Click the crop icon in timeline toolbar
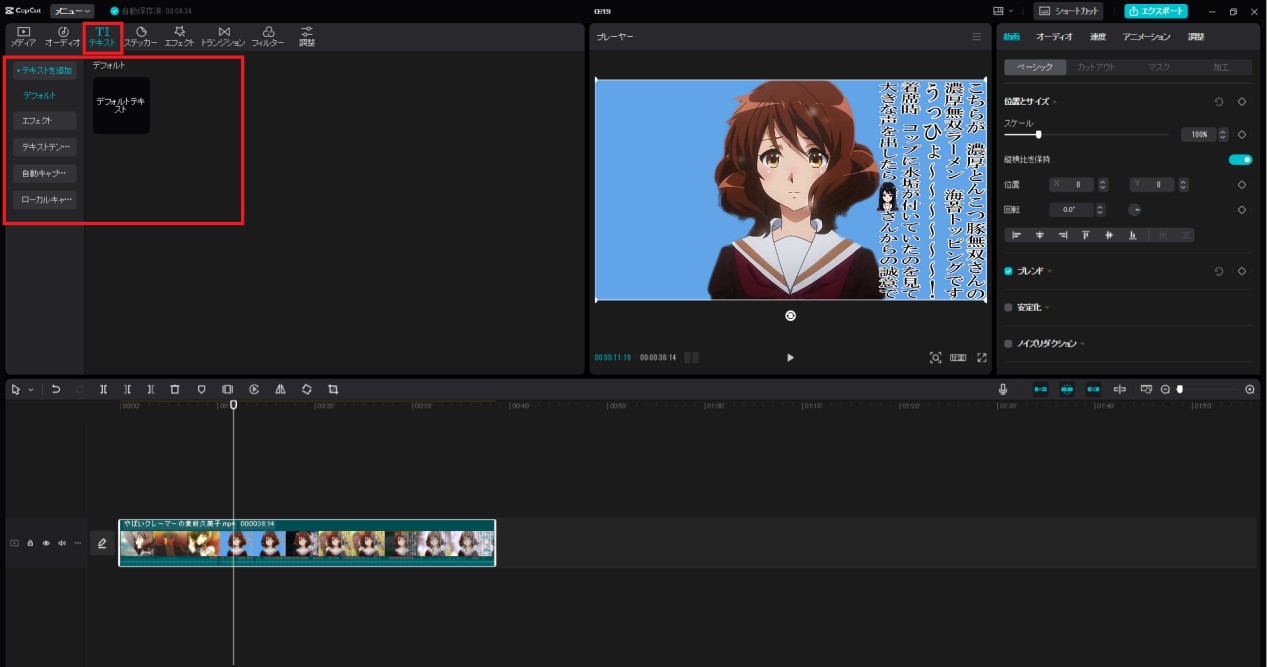 333,389
